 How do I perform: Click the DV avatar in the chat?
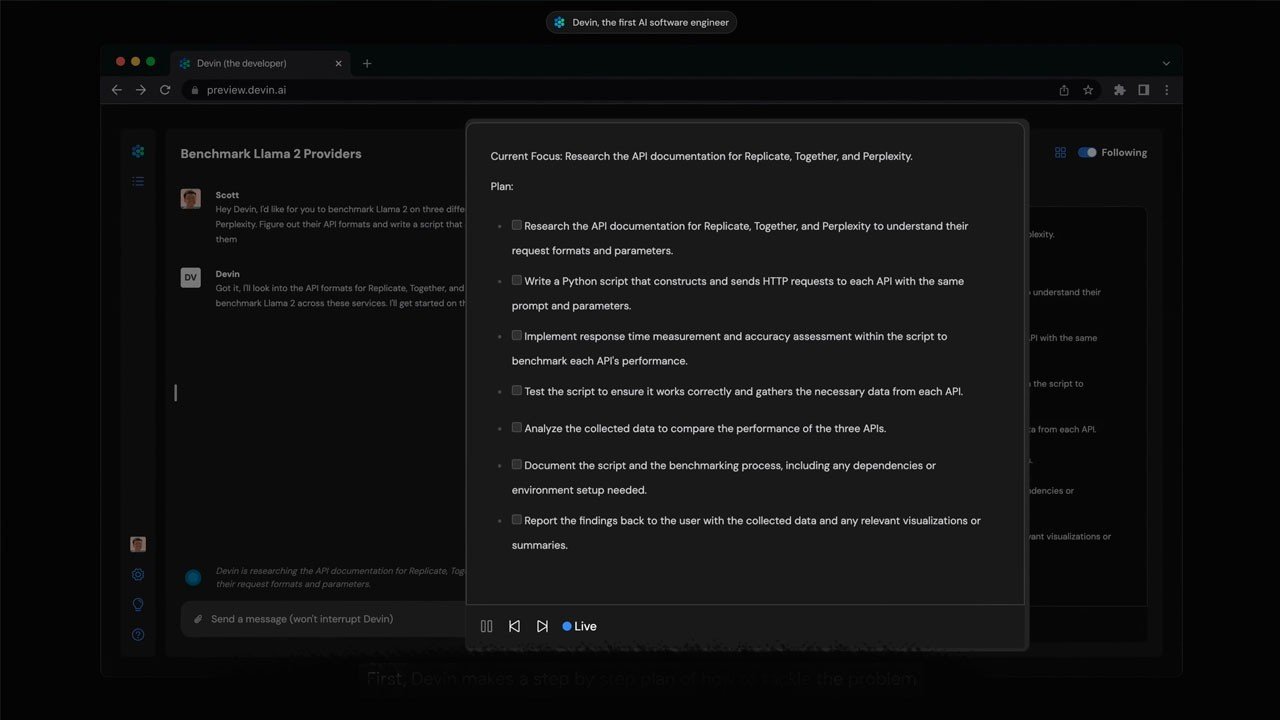pos(190,277)
